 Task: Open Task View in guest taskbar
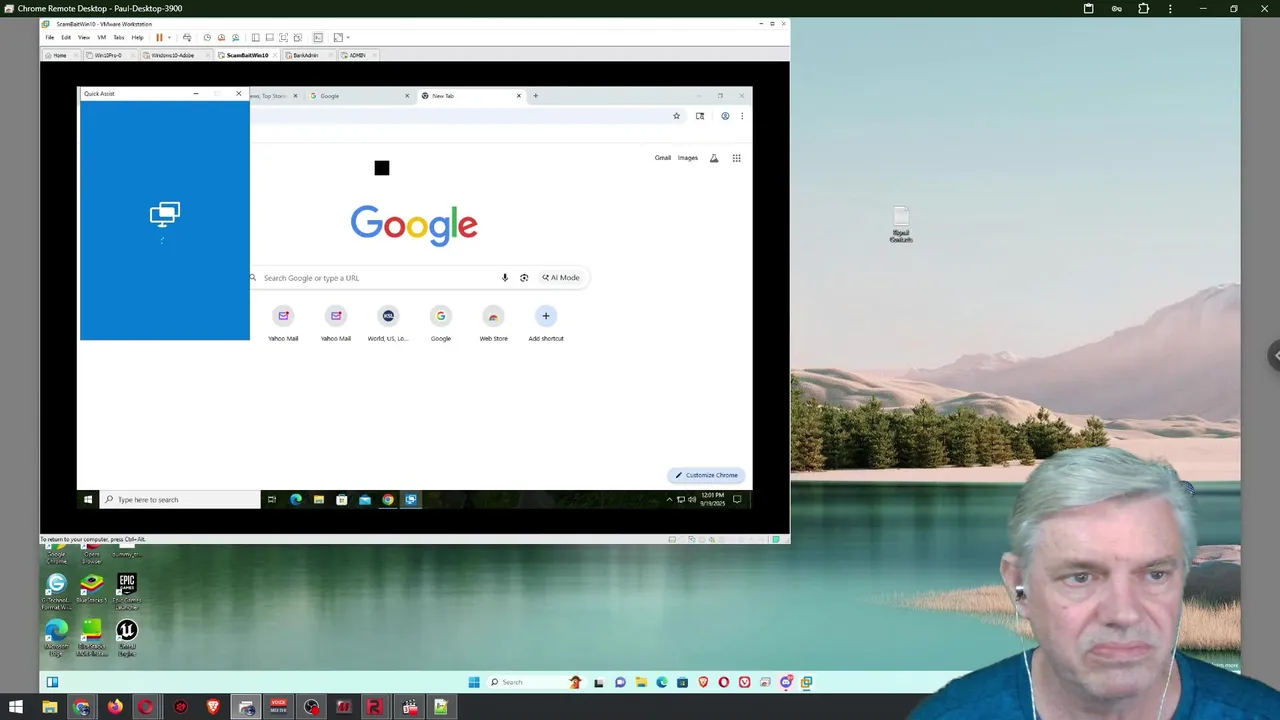pos(272,500)
